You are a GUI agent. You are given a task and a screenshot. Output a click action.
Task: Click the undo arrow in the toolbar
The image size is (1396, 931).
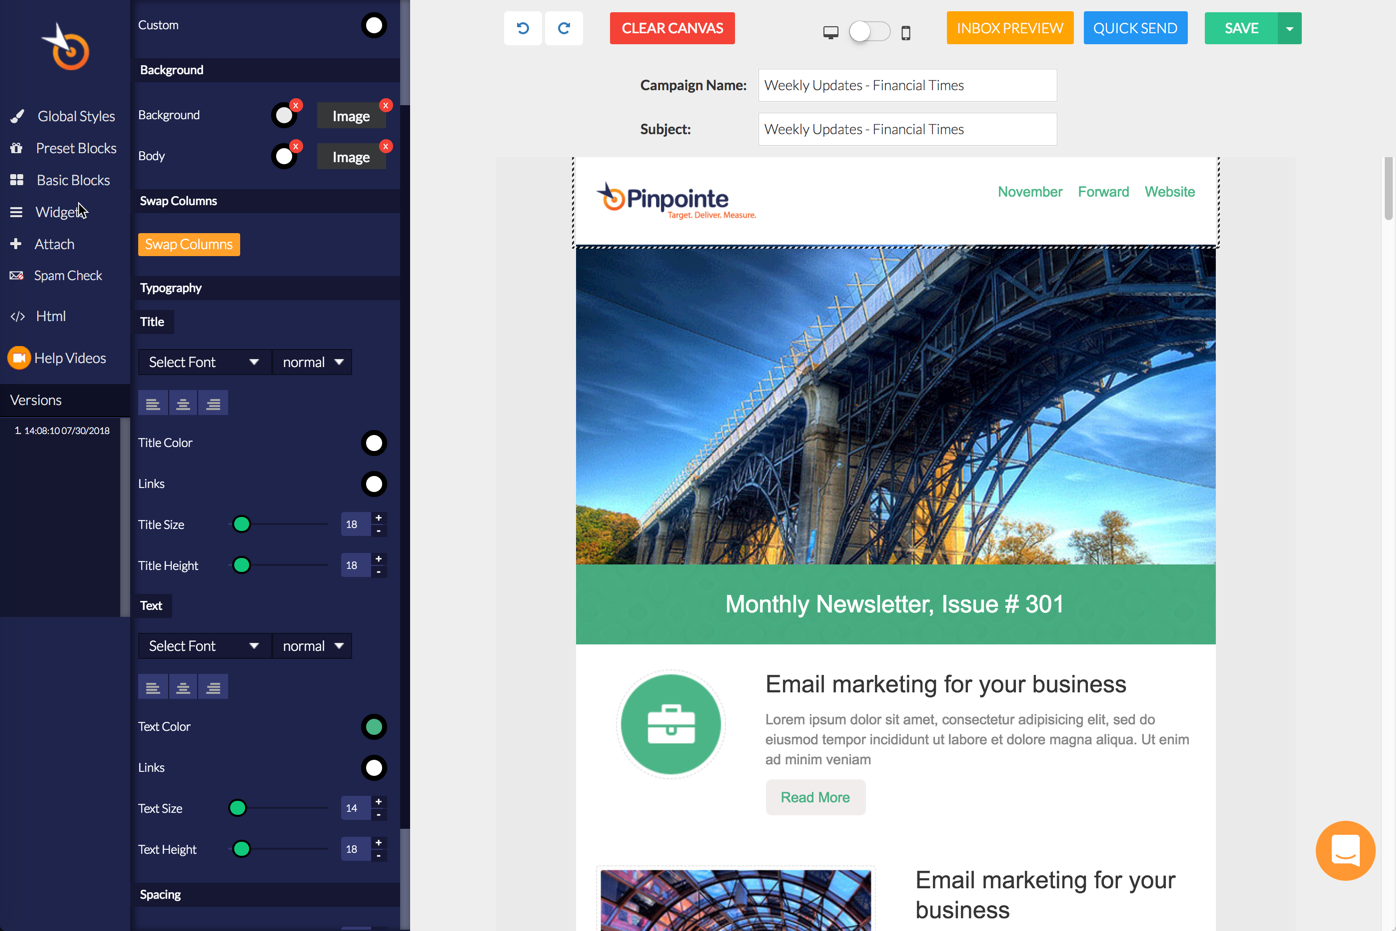coord(522,28)
